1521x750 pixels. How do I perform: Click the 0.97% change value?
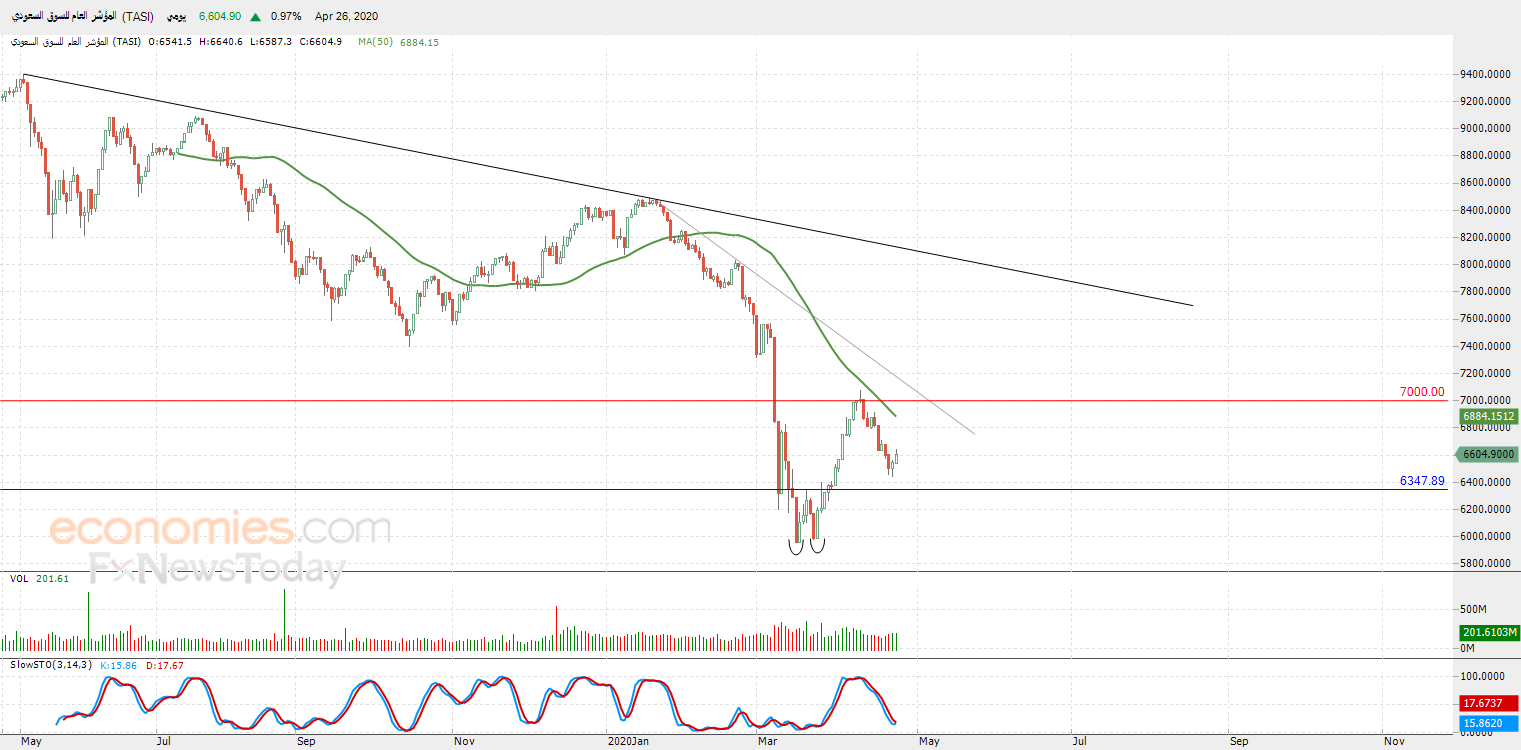286,17
